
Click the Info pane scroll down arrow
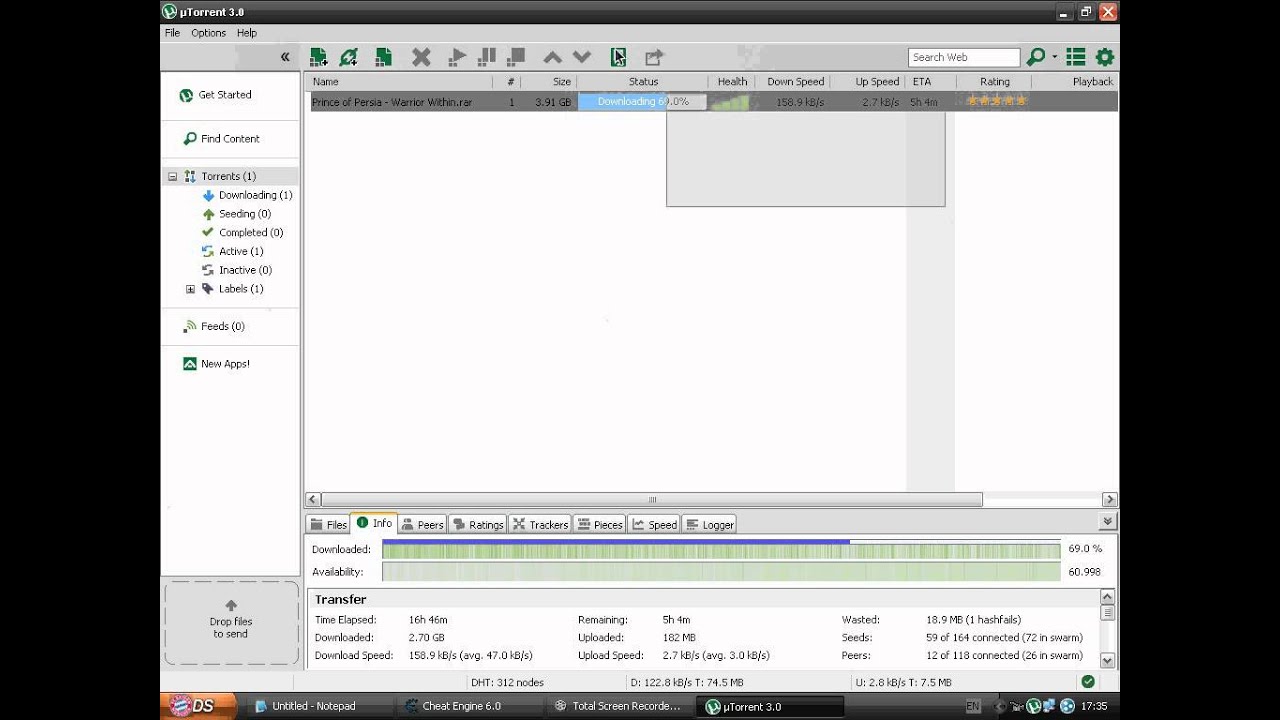click(x=1107, y=660)
